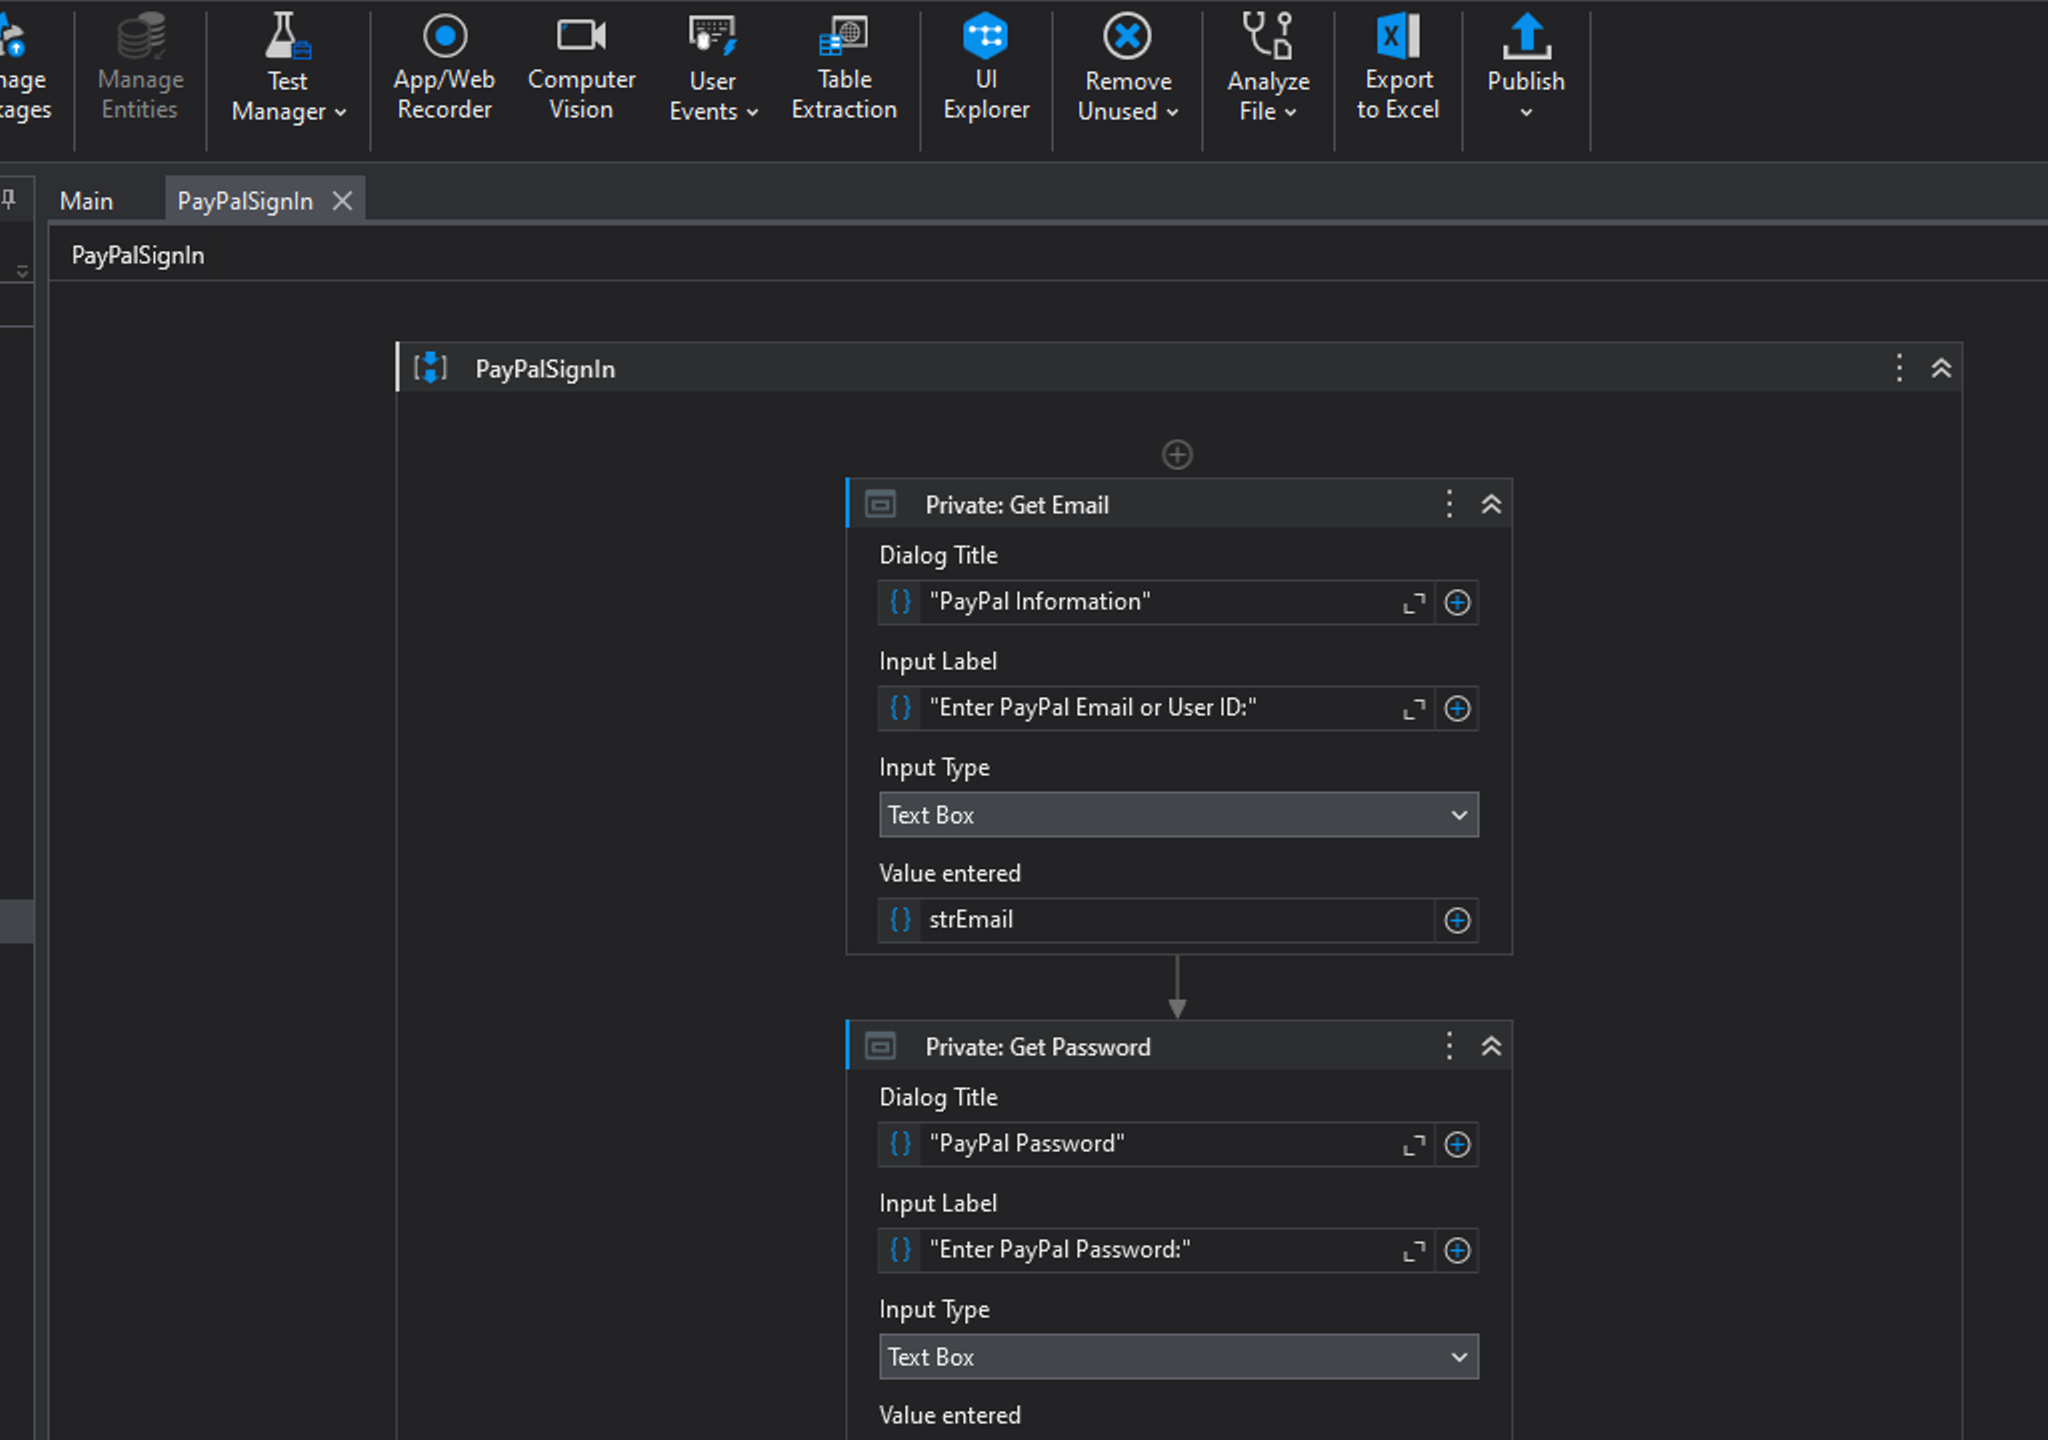Viewport: 2048px width, 1440px height.
Task: Open the Test Manager dropdown
Action: point(288,68)
